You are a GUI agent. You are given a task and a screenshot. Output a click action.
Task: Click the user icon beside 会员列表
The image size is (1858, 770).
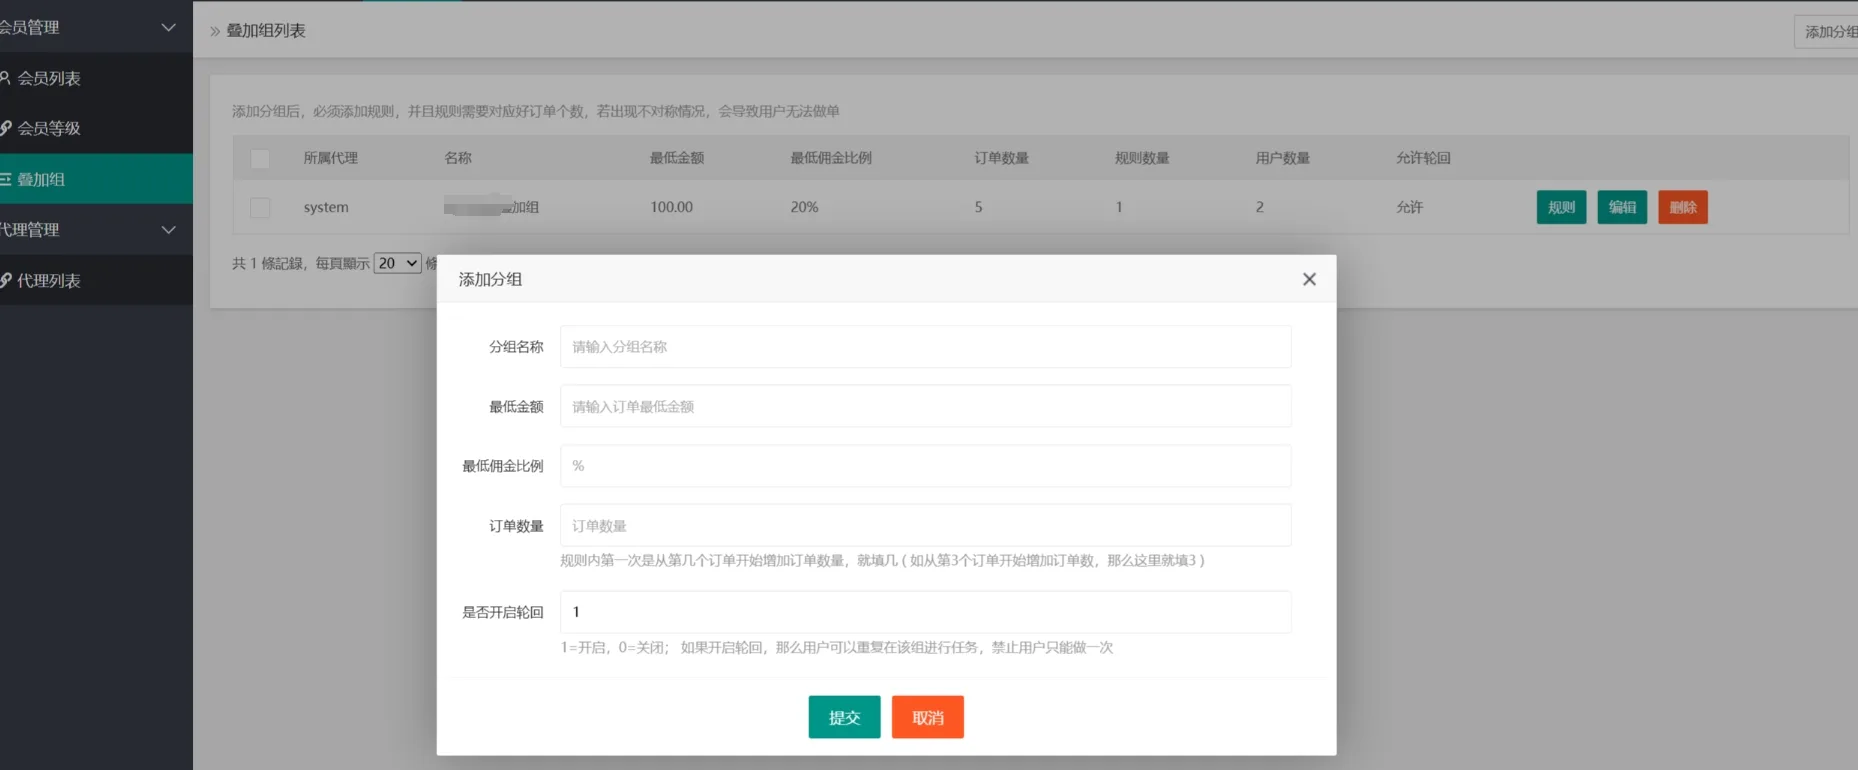point(5,78)
